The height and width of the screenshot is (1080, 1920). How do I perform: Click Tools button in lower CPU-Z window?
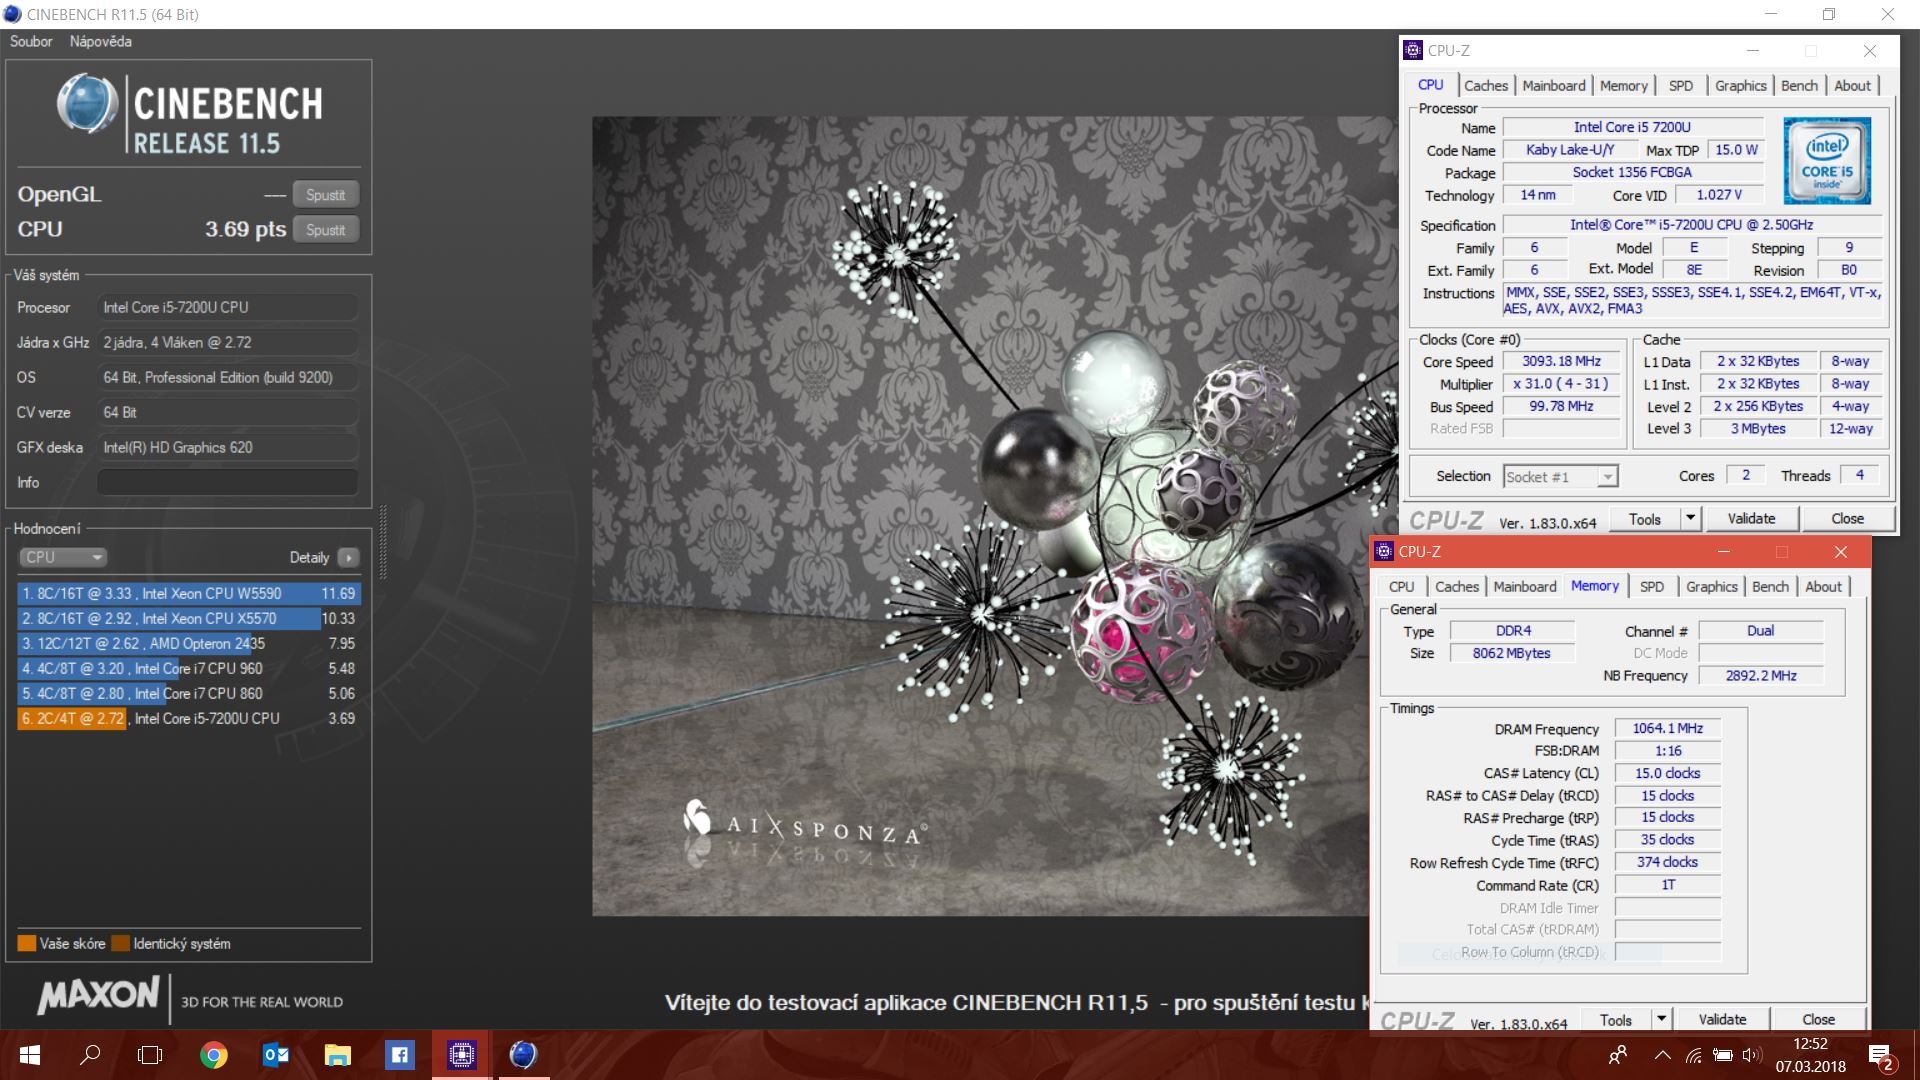tap(1616, 1020)
